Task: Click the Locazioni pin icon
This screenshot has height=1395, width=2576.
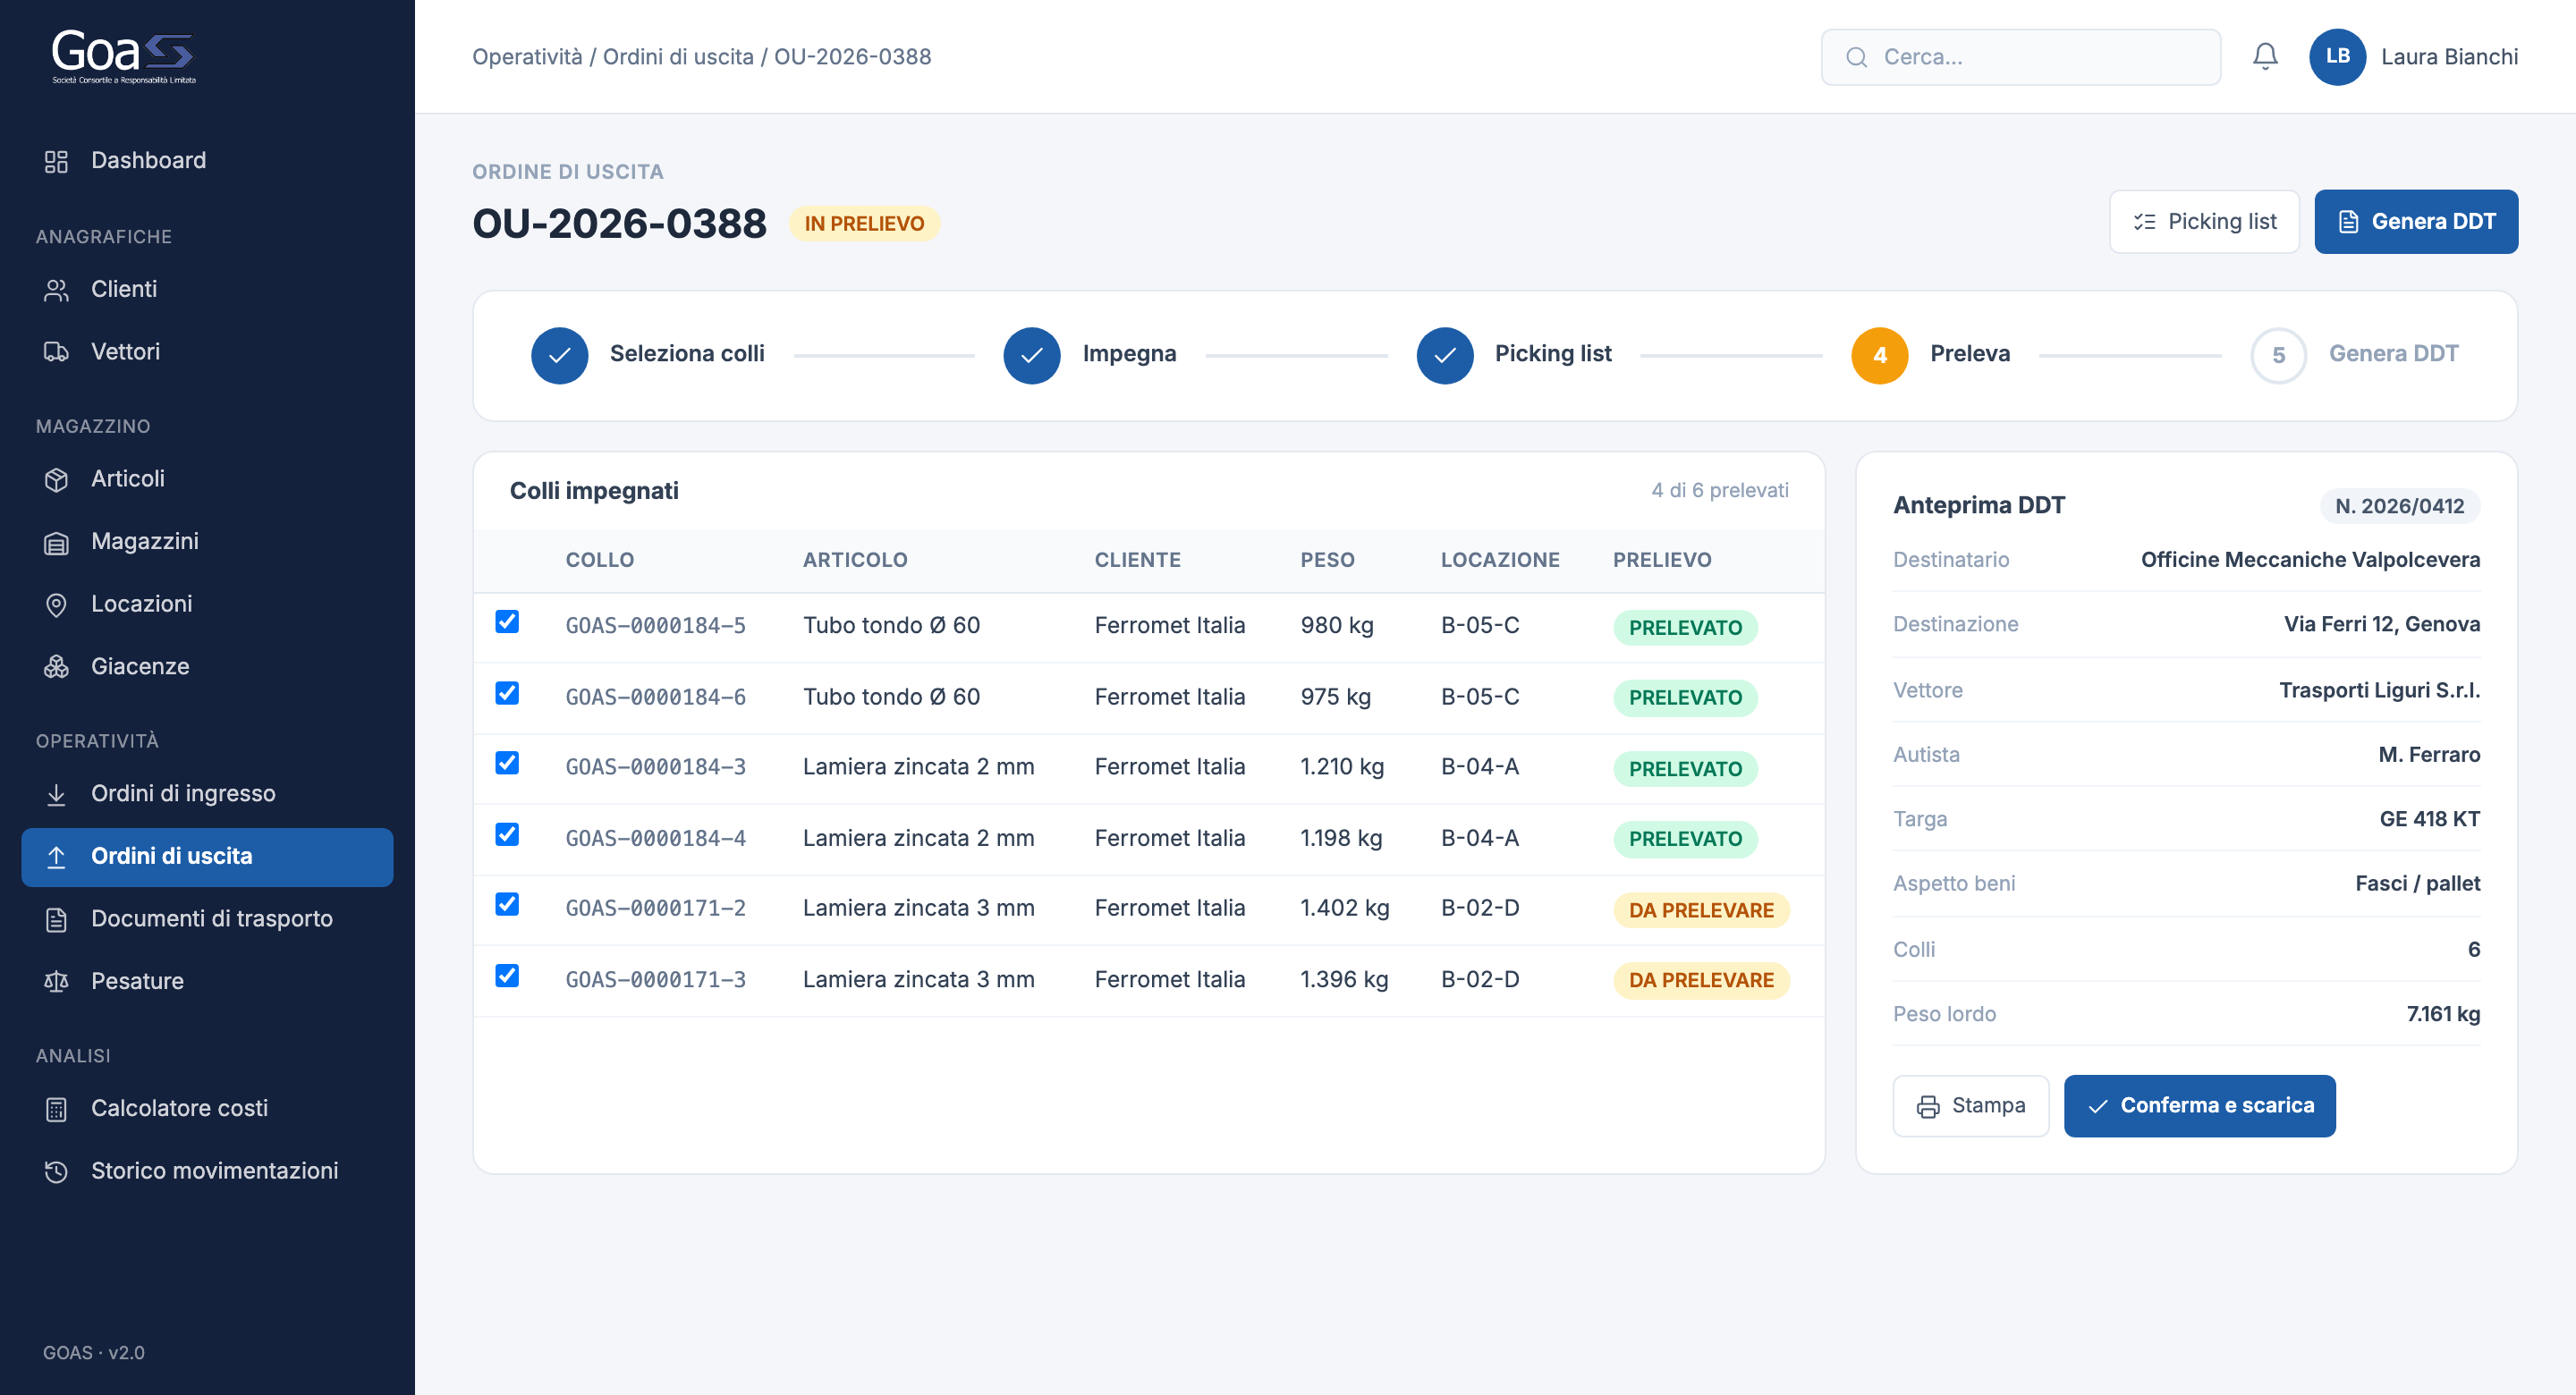Action: [56, 605]
